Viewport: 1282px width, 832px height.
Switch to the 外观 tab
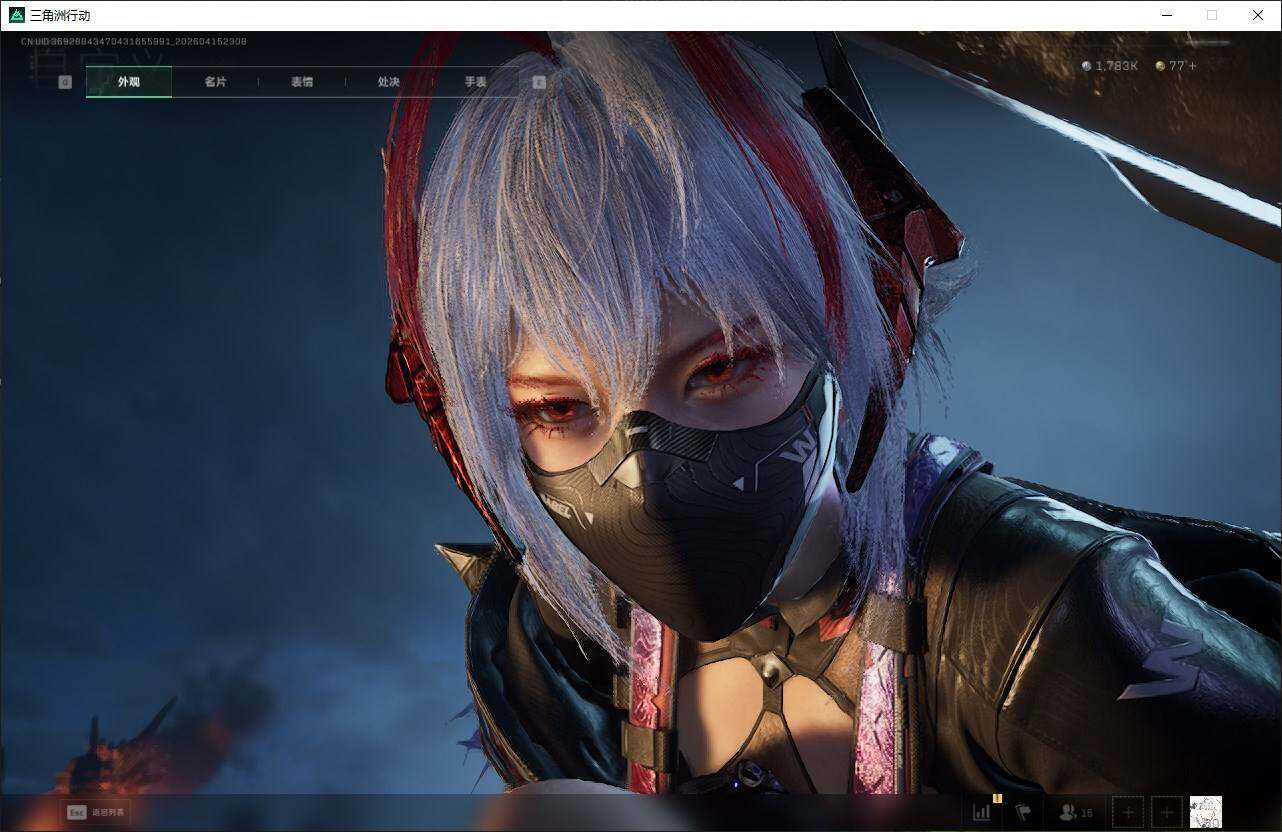(x=129, y=82)
